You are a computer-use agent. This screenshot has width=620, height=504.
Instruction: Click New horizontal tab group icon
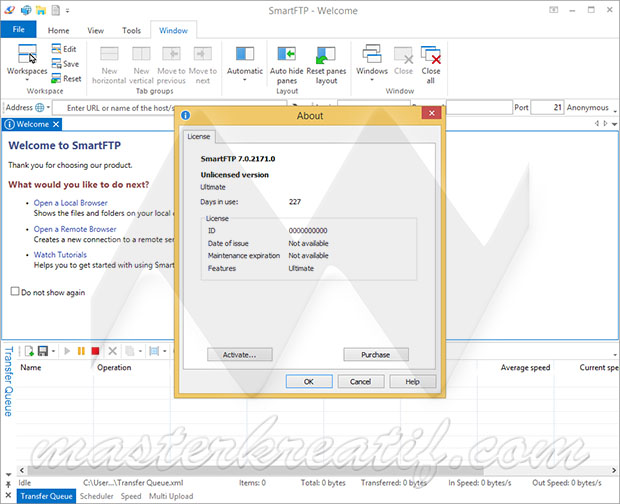[x=109, y=54]
